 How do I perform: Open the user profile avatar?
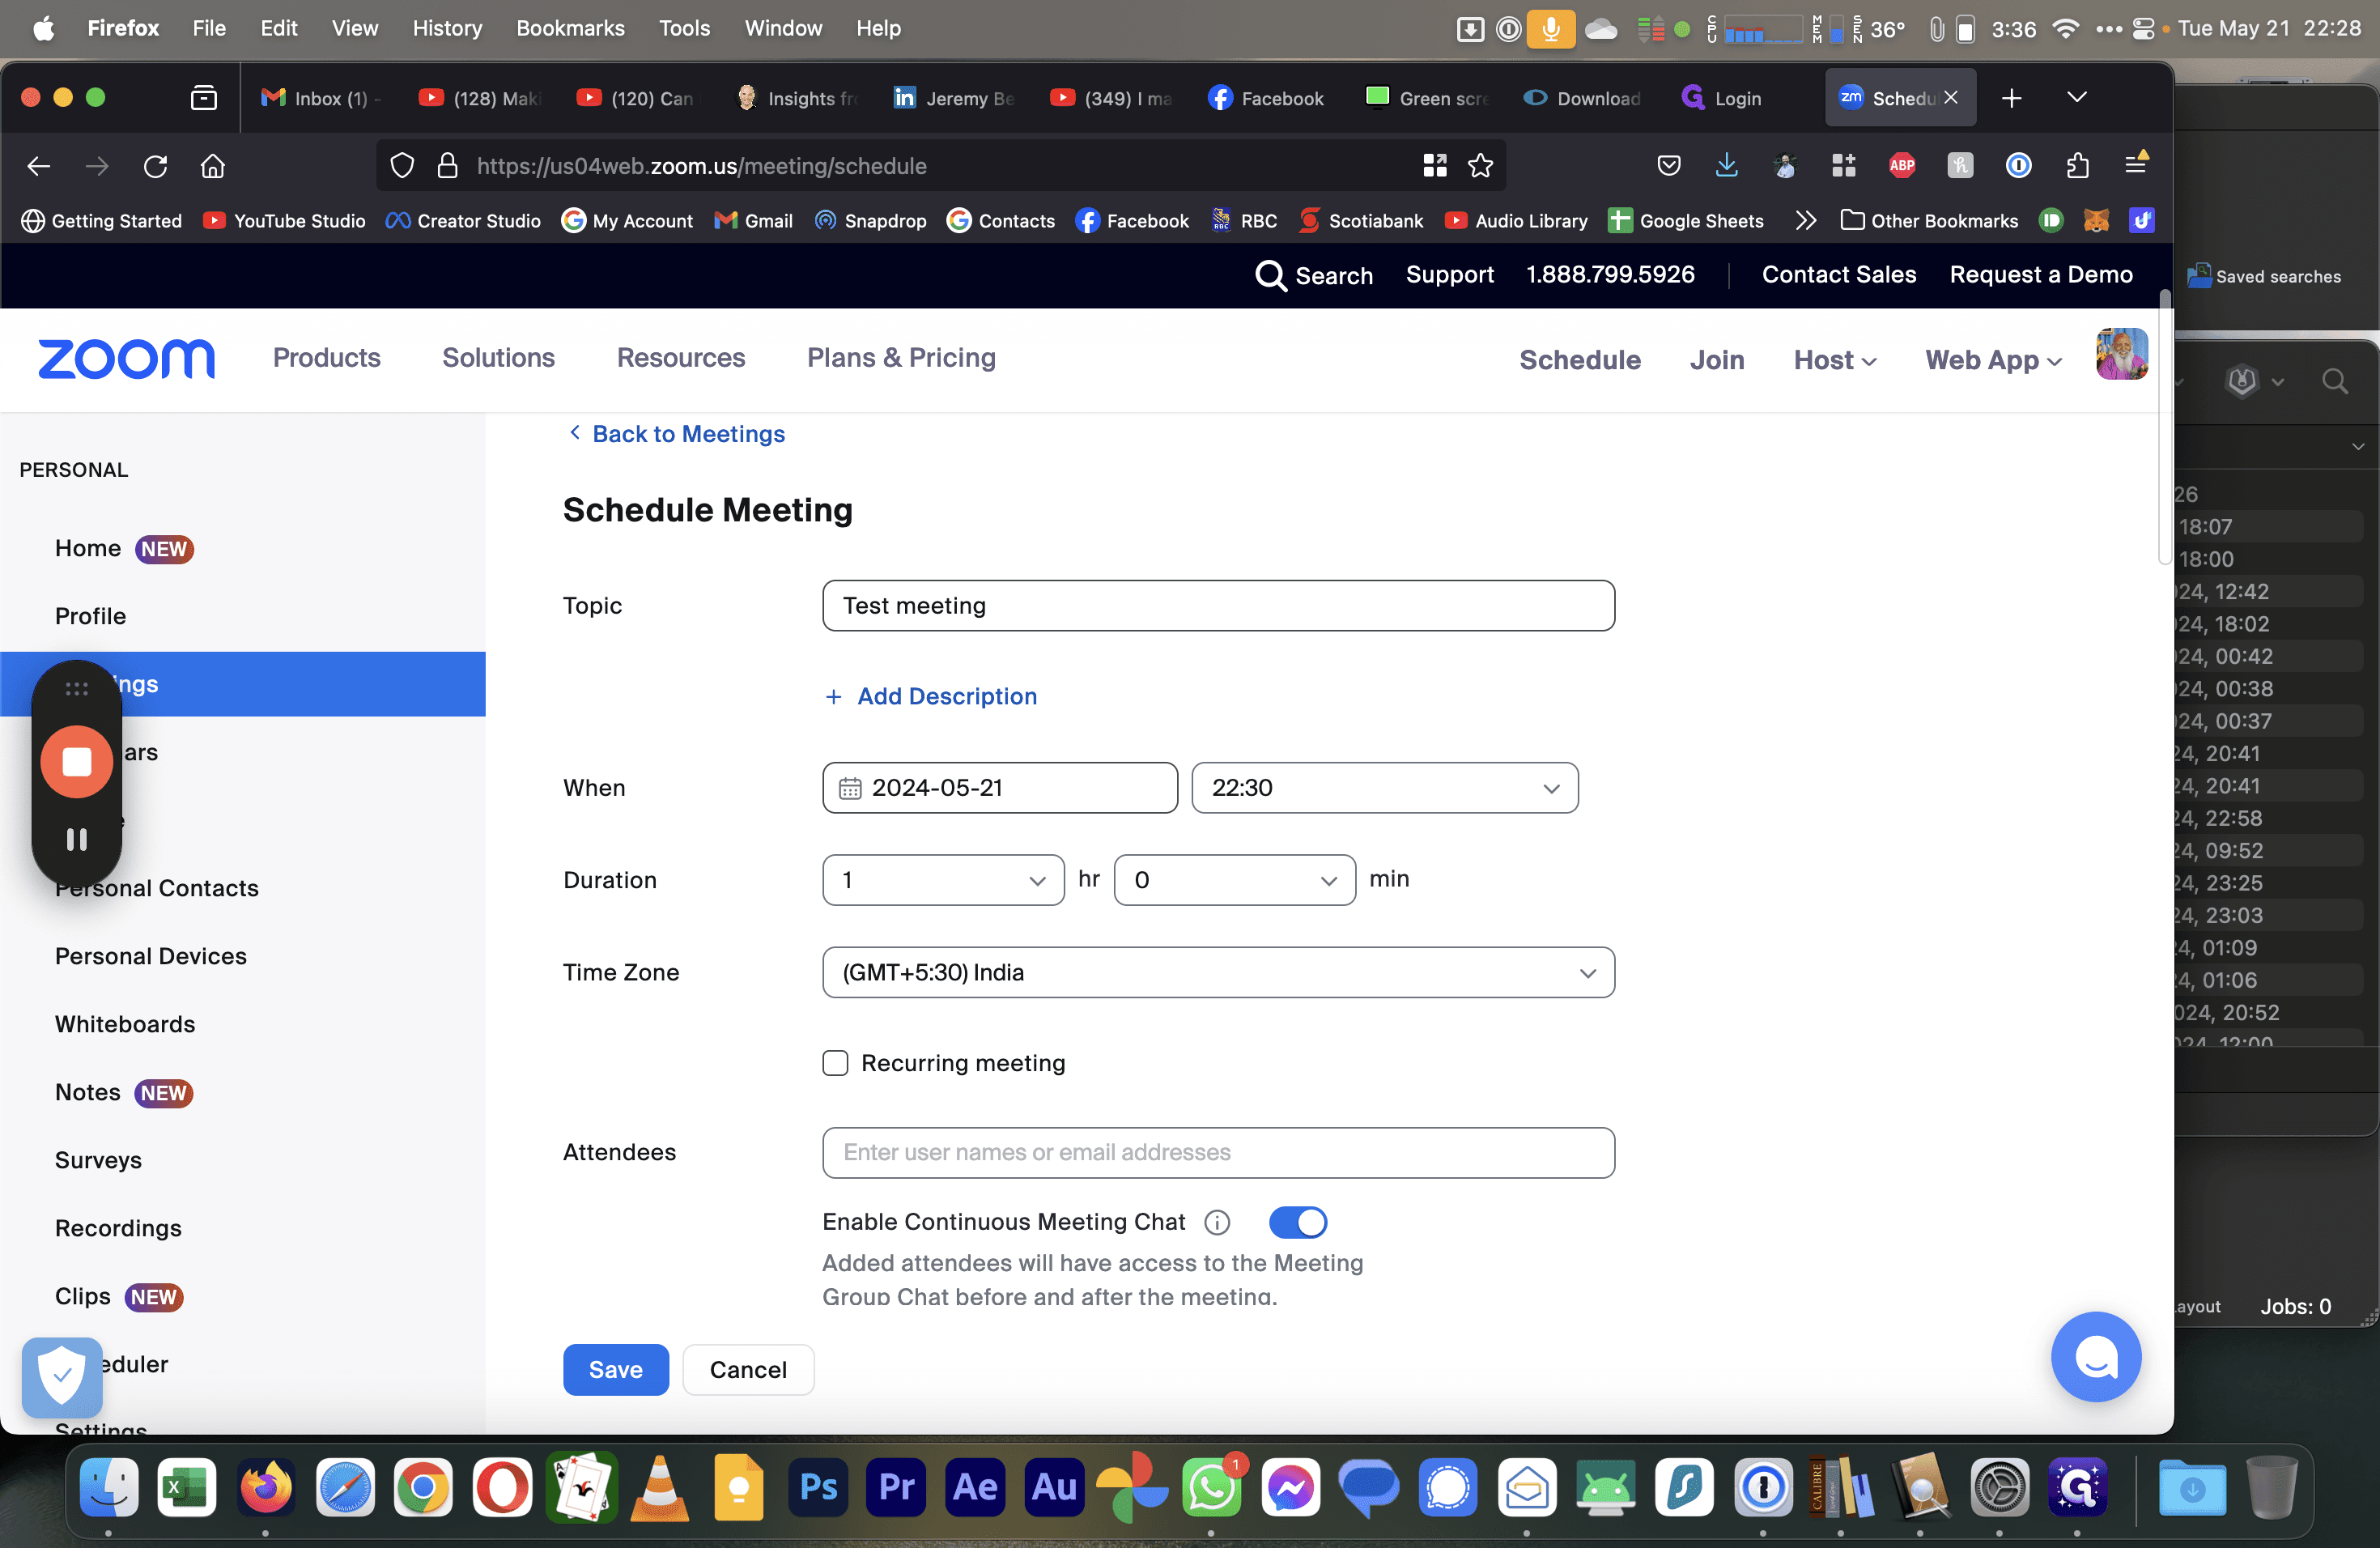[x=2121, y=355]
